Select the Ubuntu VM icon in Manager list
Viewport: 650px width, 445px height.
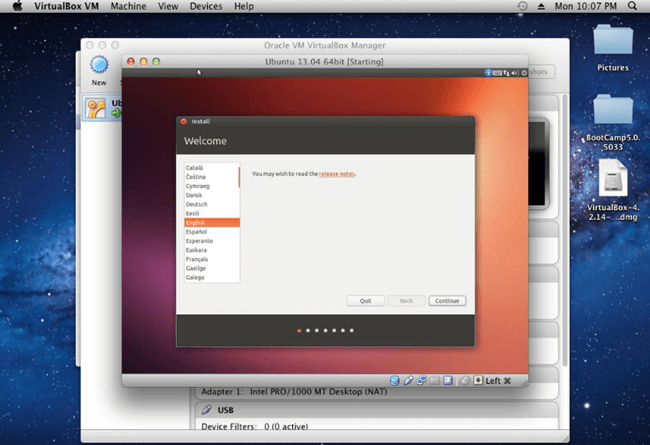pyautogui.click(x=96, y=108)
